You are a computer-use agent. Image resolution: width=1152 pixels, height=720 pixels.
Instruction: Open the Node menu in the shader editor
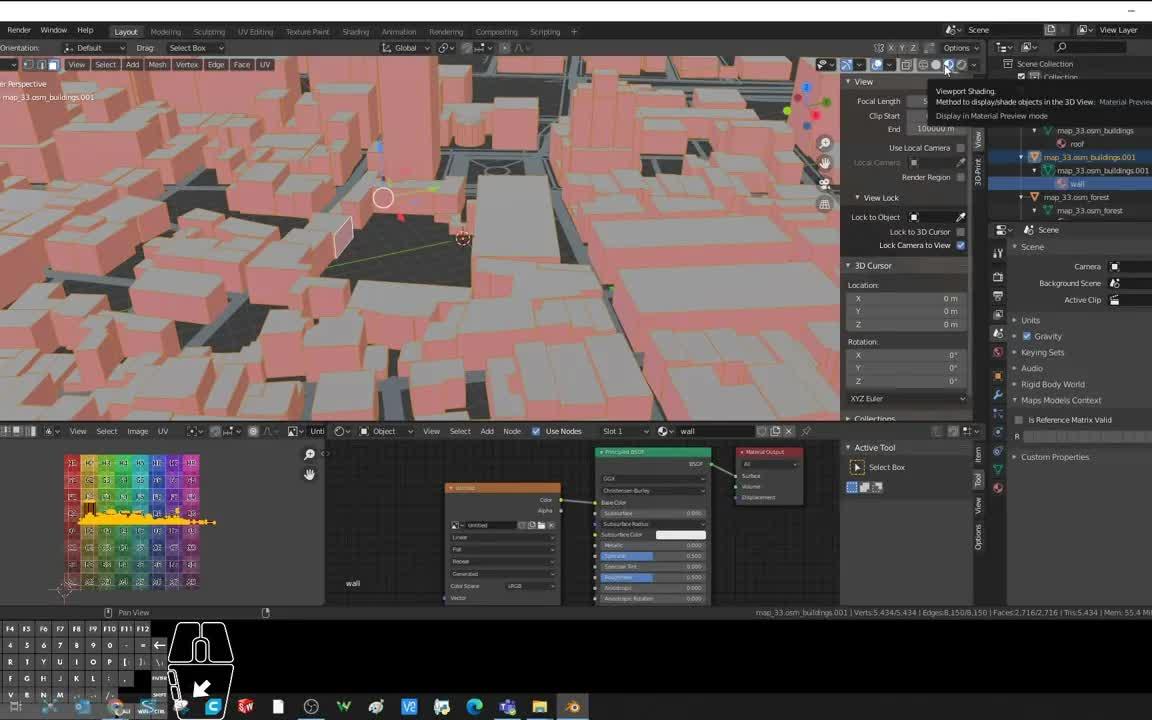(512, 431)
